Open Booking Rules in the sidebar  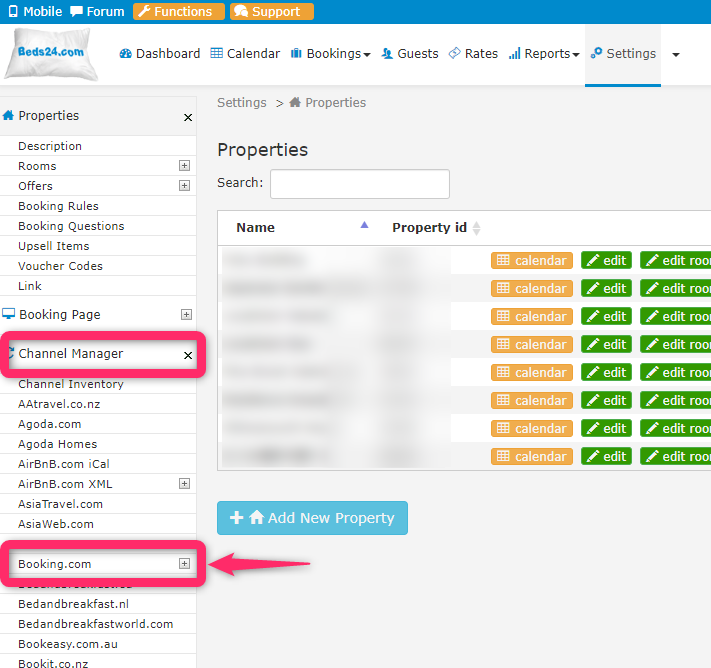click(x=58, y=206)
